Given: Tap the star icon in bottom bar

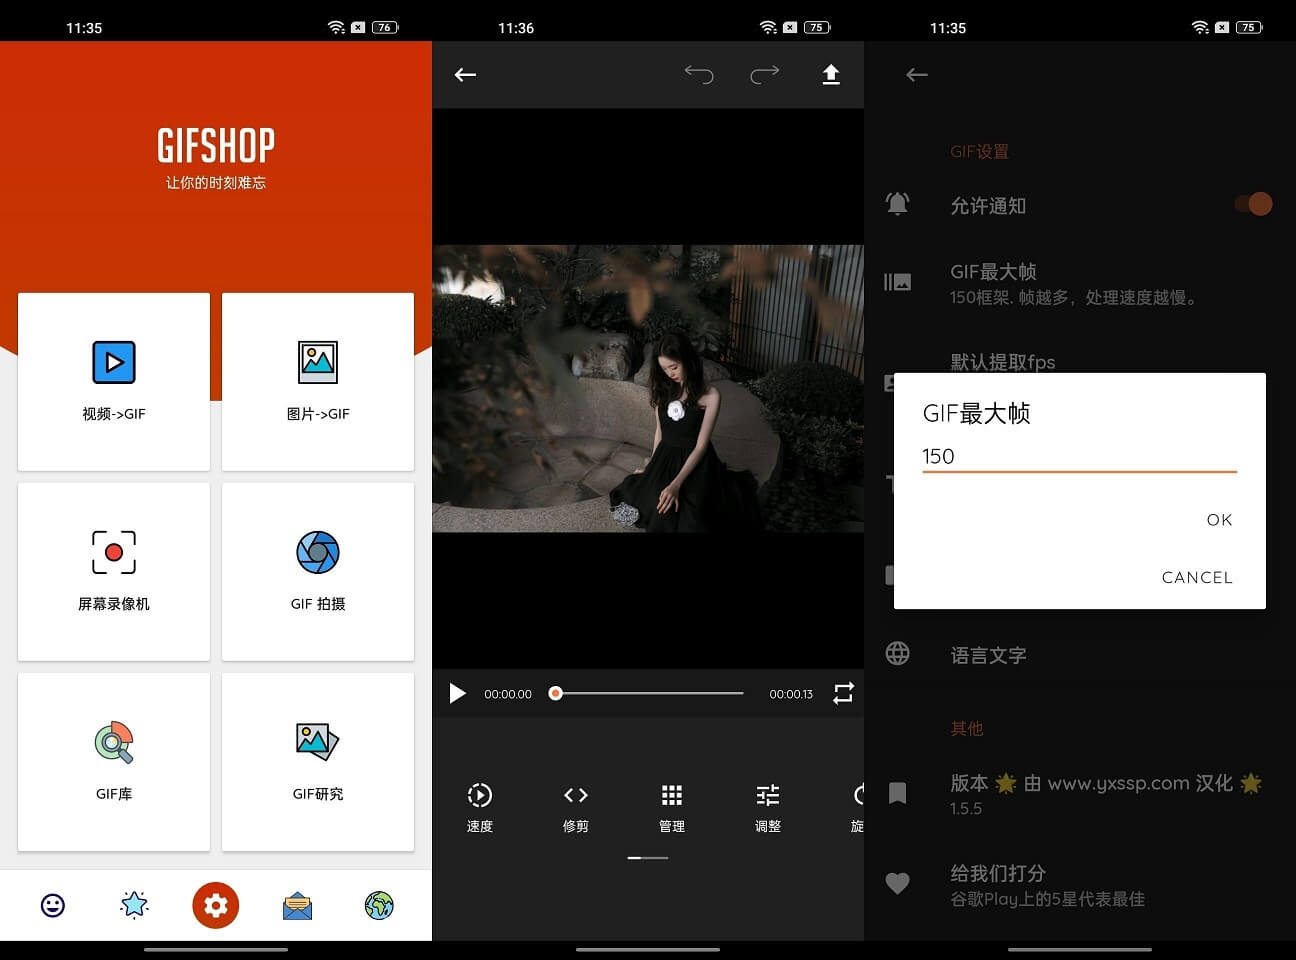Looking at the screenshot, I should coord(134,905).
